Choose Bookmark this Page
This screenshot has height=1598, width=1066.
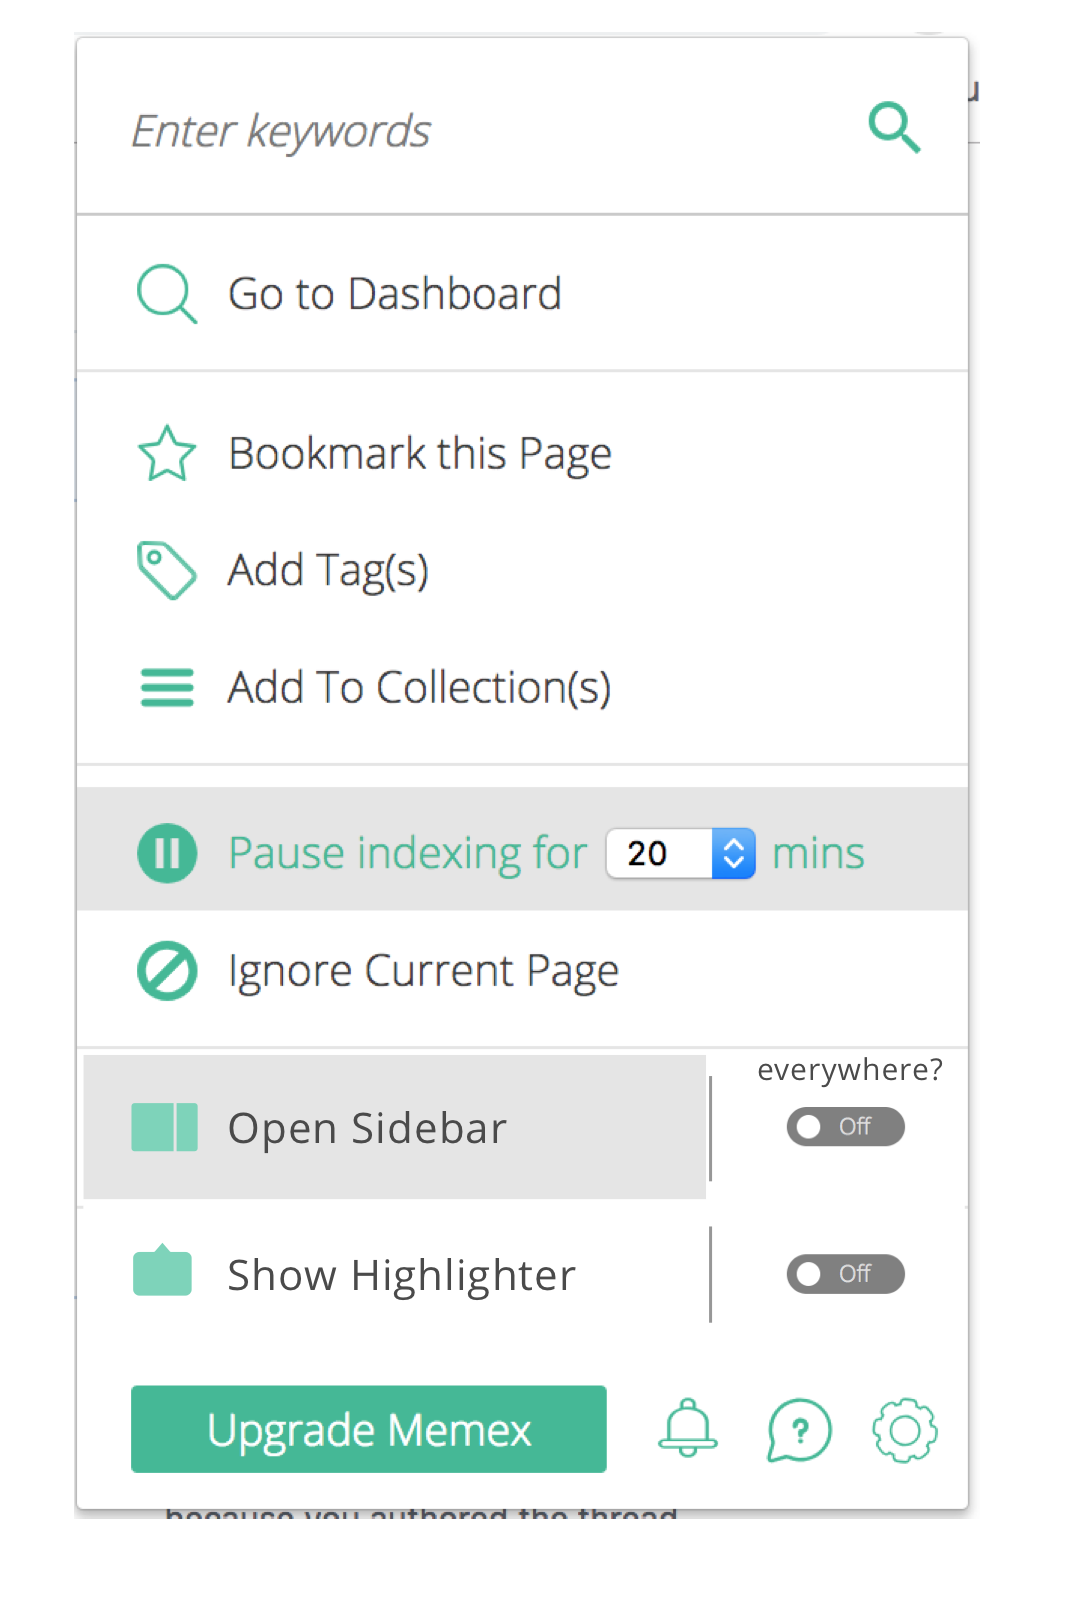[420, 452]
